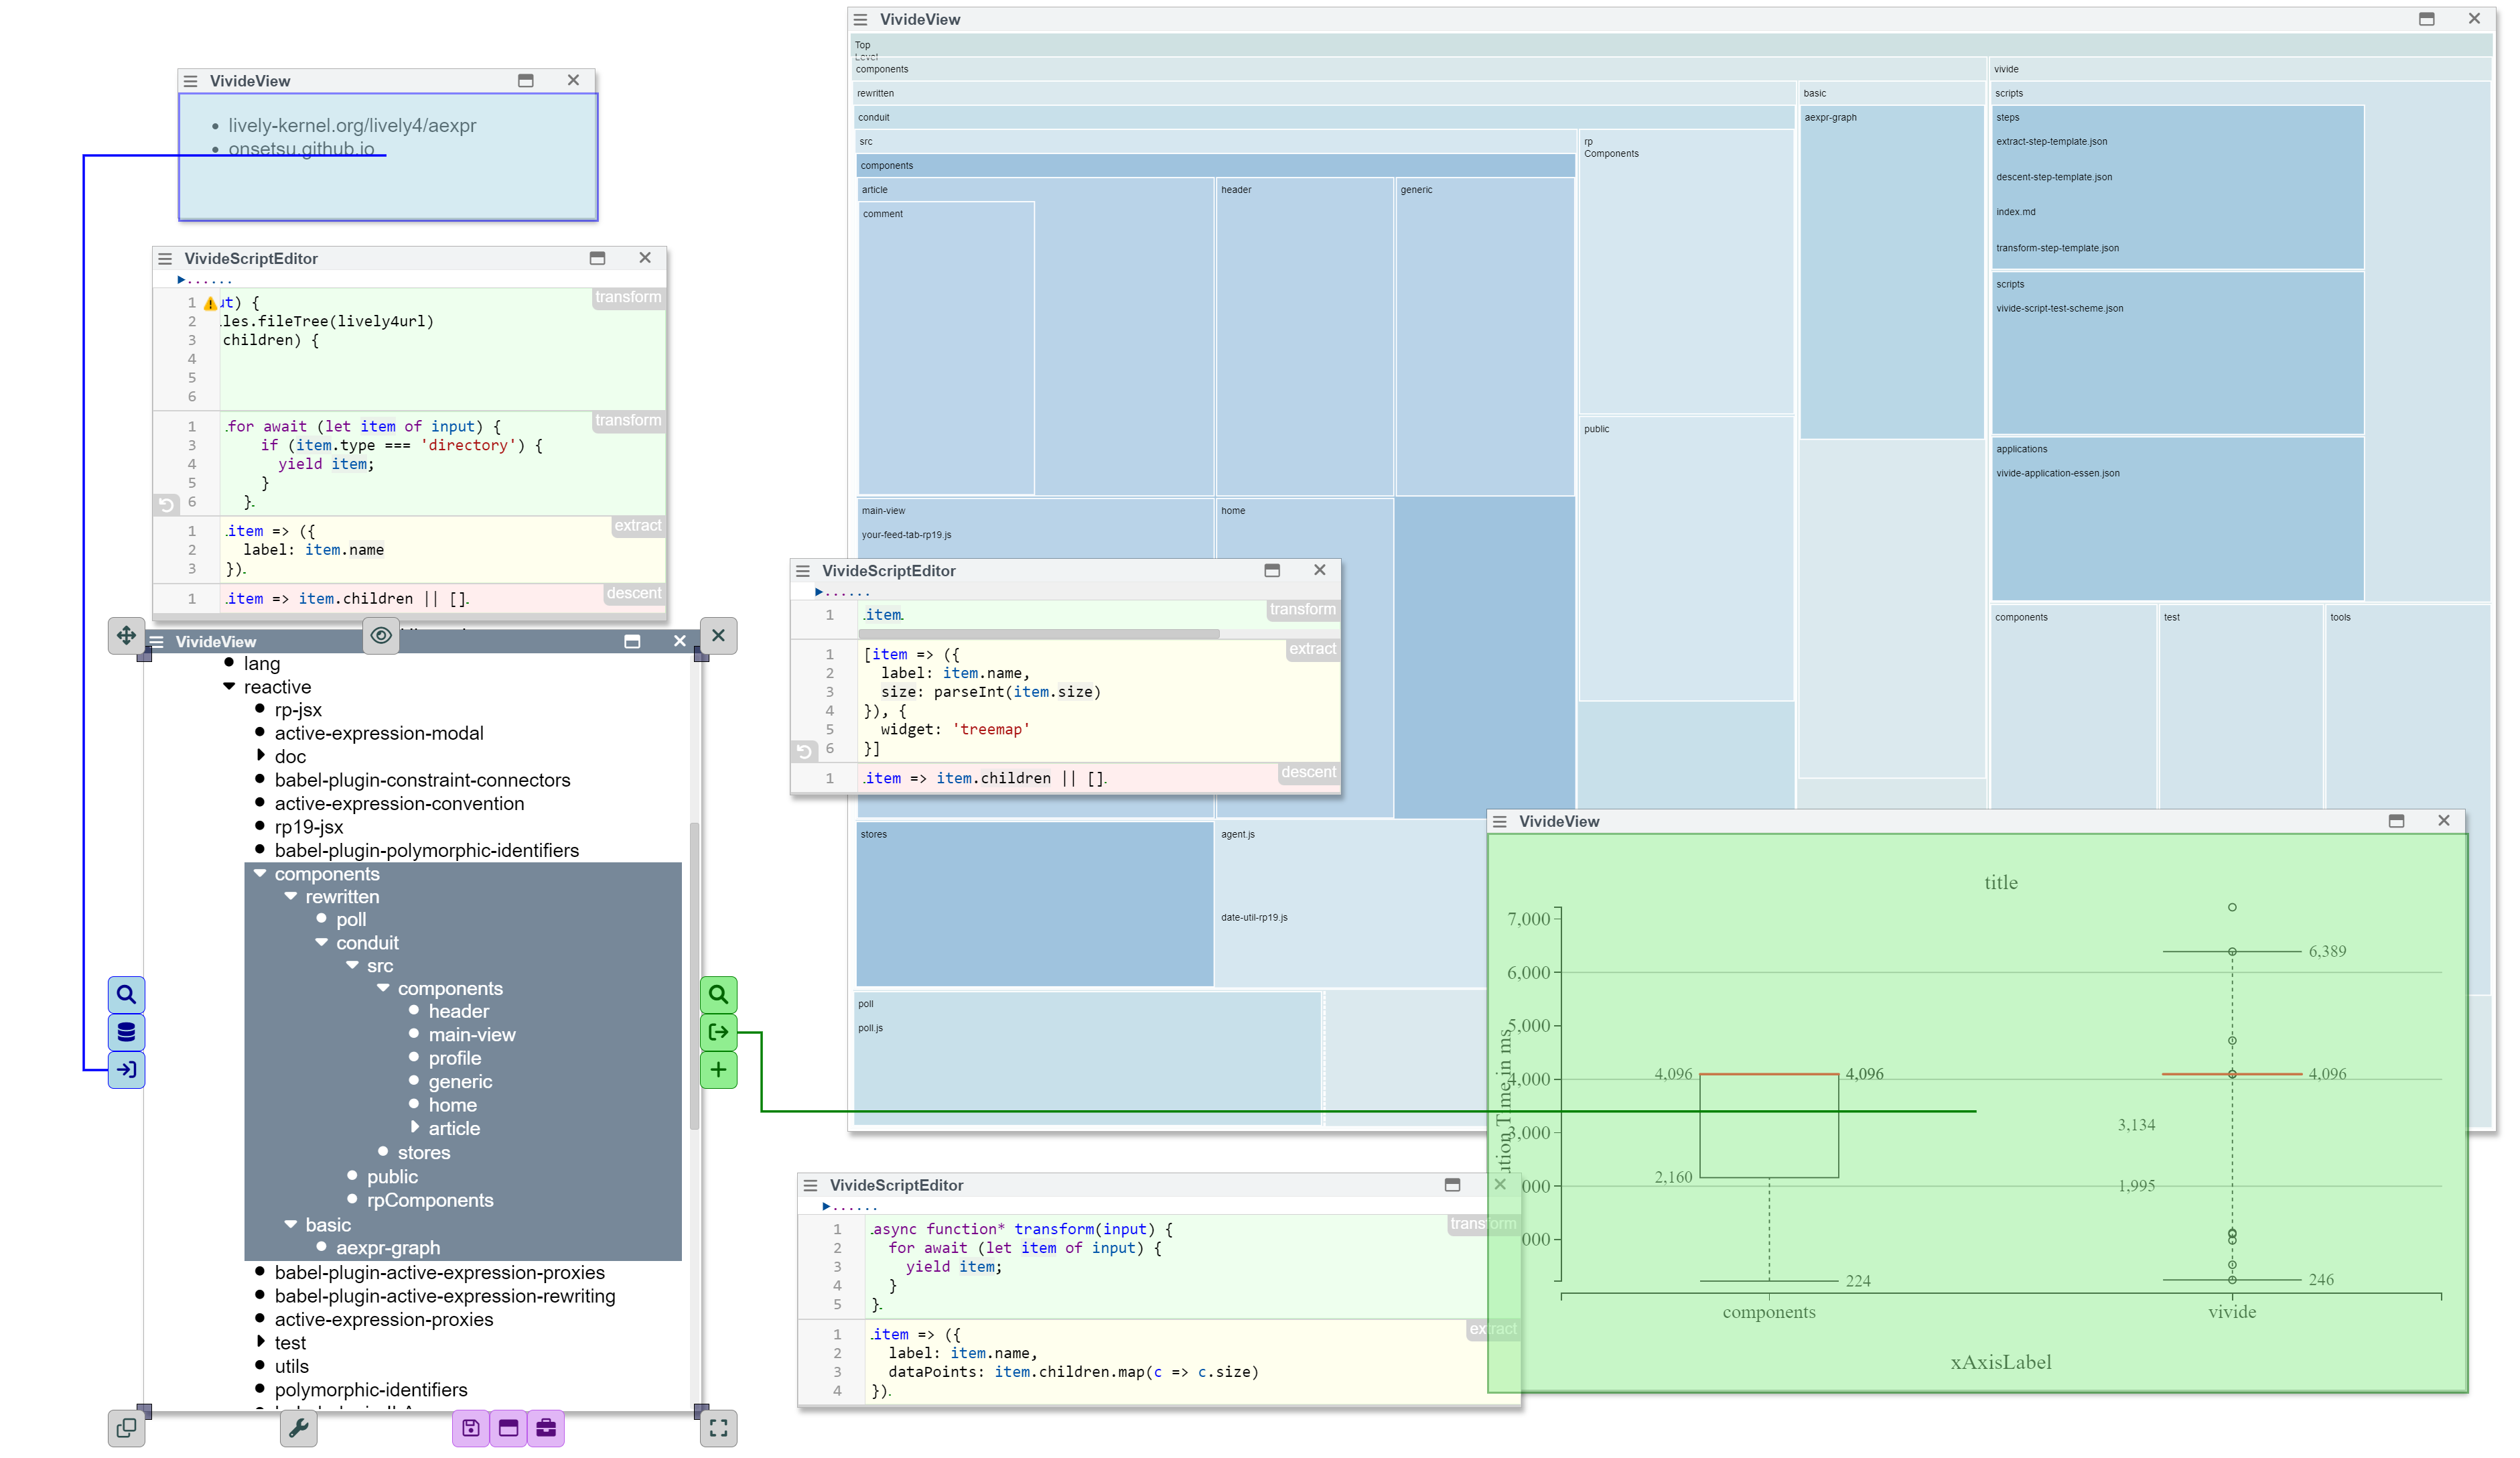Select the babel-plugin-constraint-connectors tree item
Screen dimensions: 2520x1458
[422, 780]
